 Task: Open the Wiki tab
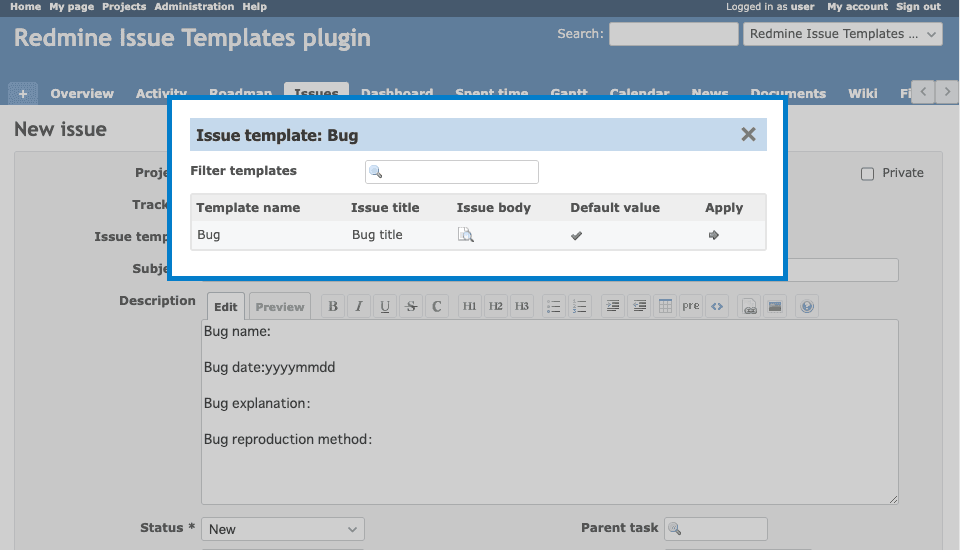coord(862,93)
